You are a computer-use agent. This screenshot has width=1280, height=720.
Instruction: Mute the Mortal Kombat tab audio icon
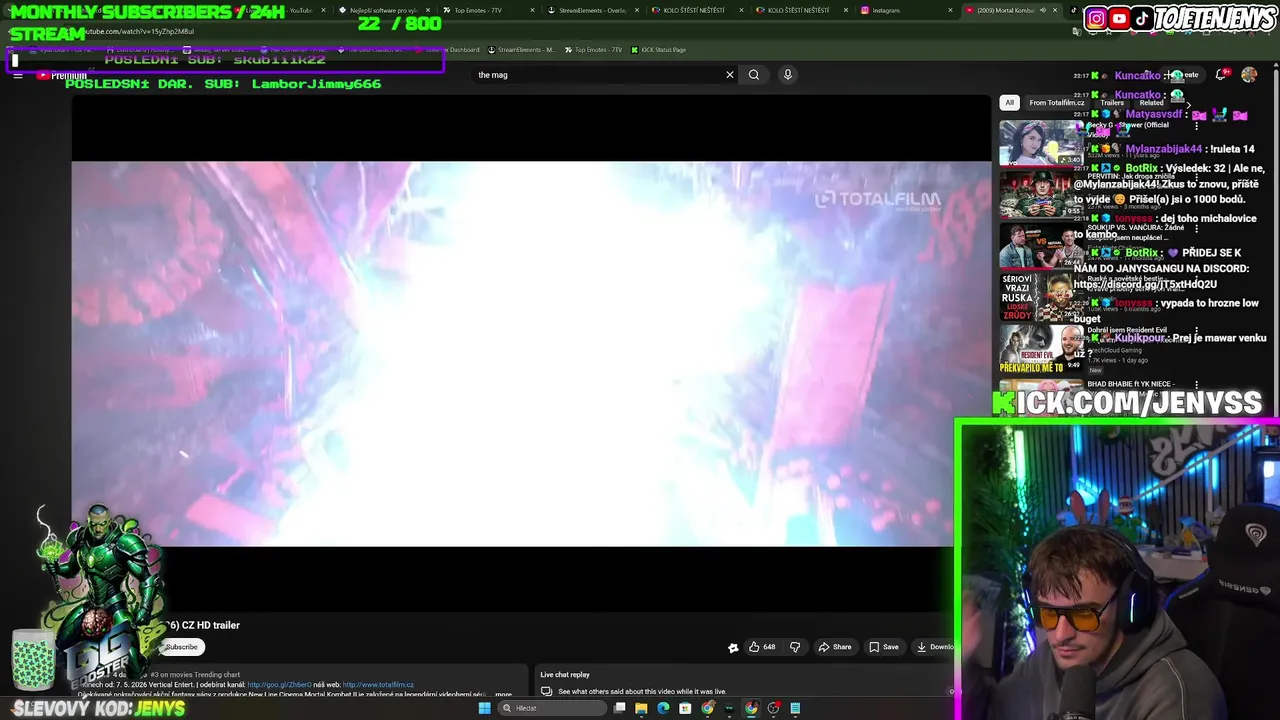pyautogui.click(x=1043, y=10)
